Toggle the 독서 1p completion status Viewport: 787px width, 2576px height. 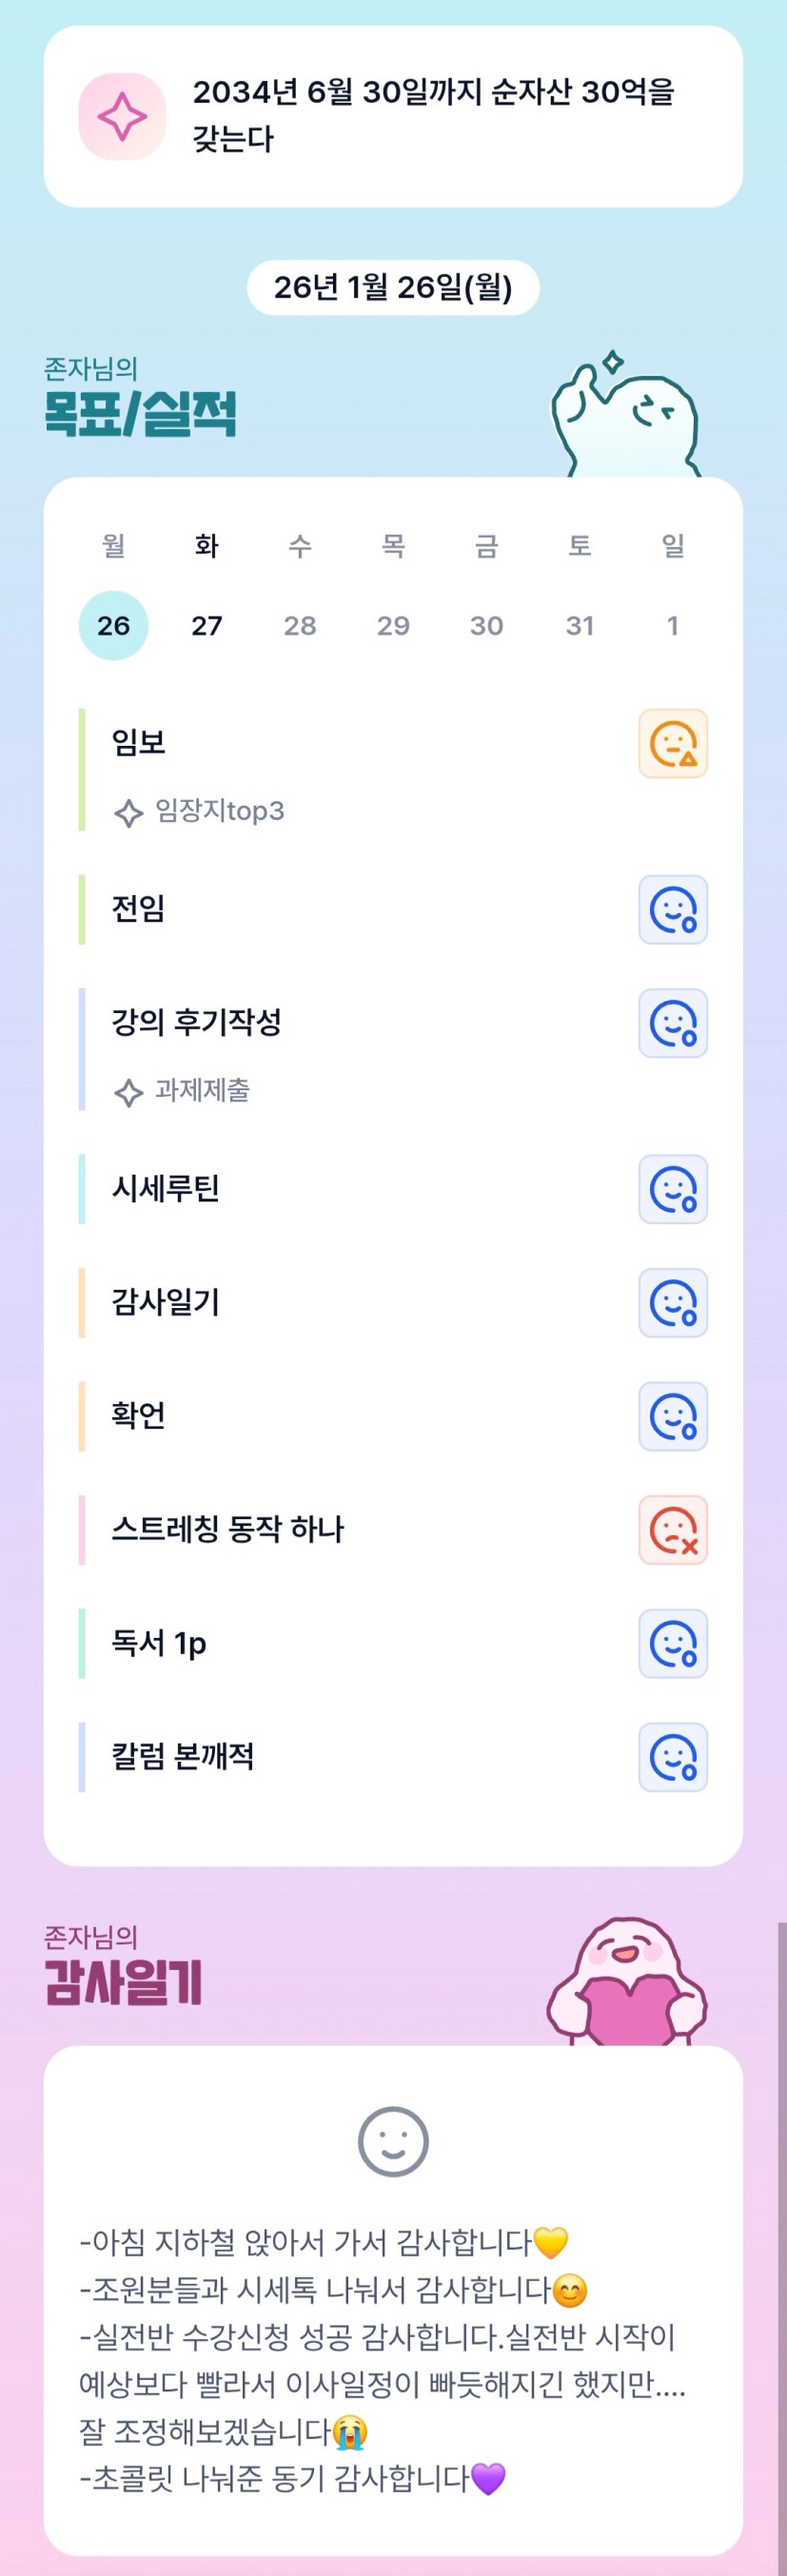coord(673,1644)
